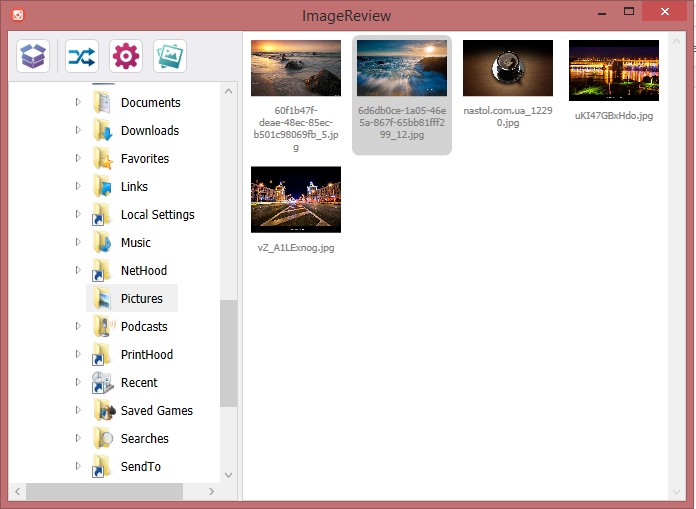The width and height of the screenshot is (696, 509).
Task: Click the Searches magnifier folder icon
Action: click(x=103, y=438)
